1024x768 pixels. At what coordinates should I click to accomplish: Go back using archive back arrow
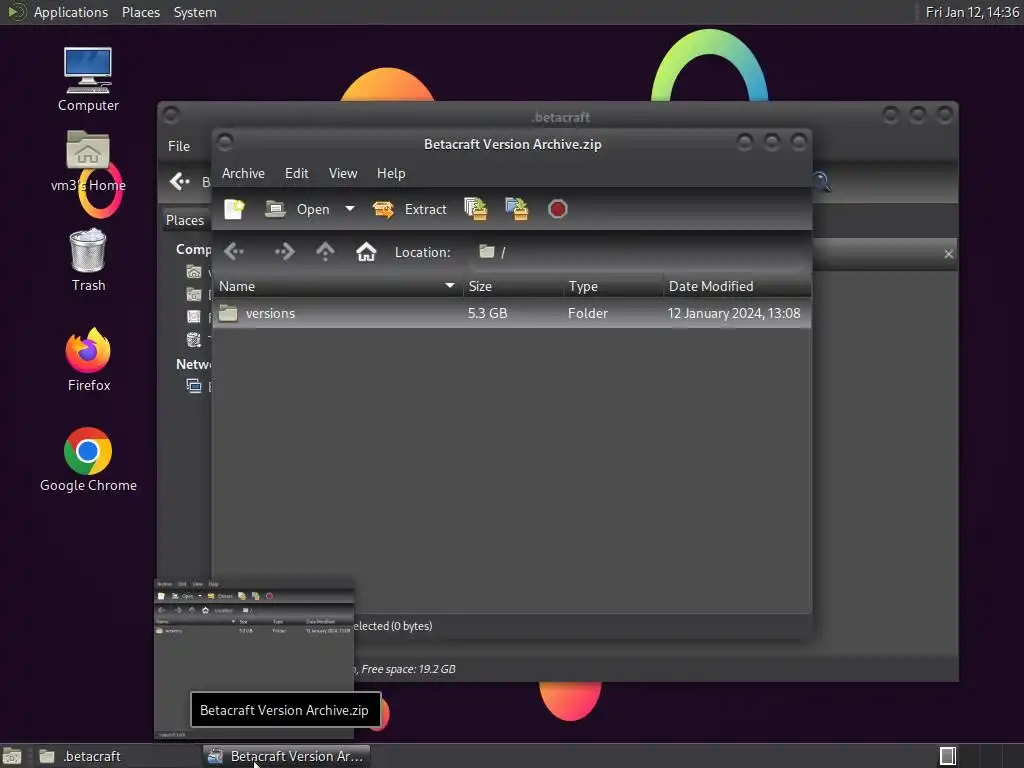(x=234, y=251)
